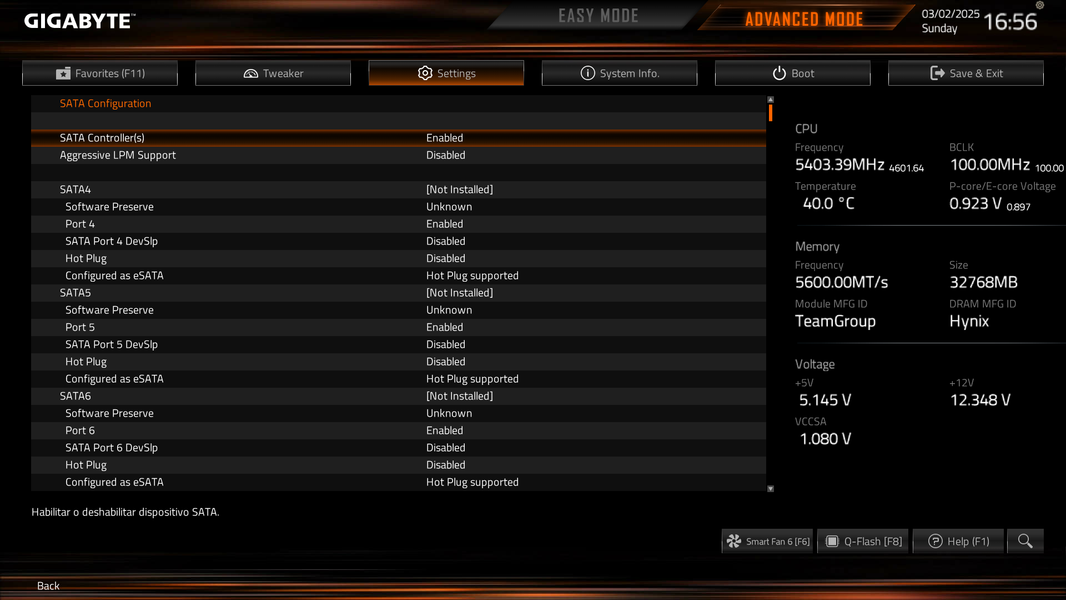
Task: Switch to the System Info. tab
Action: tap(619, 73)
